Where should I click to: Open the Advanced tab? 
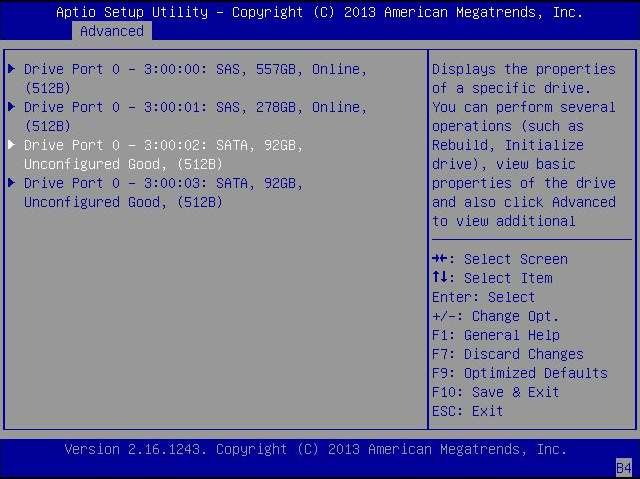pos(112,31)
